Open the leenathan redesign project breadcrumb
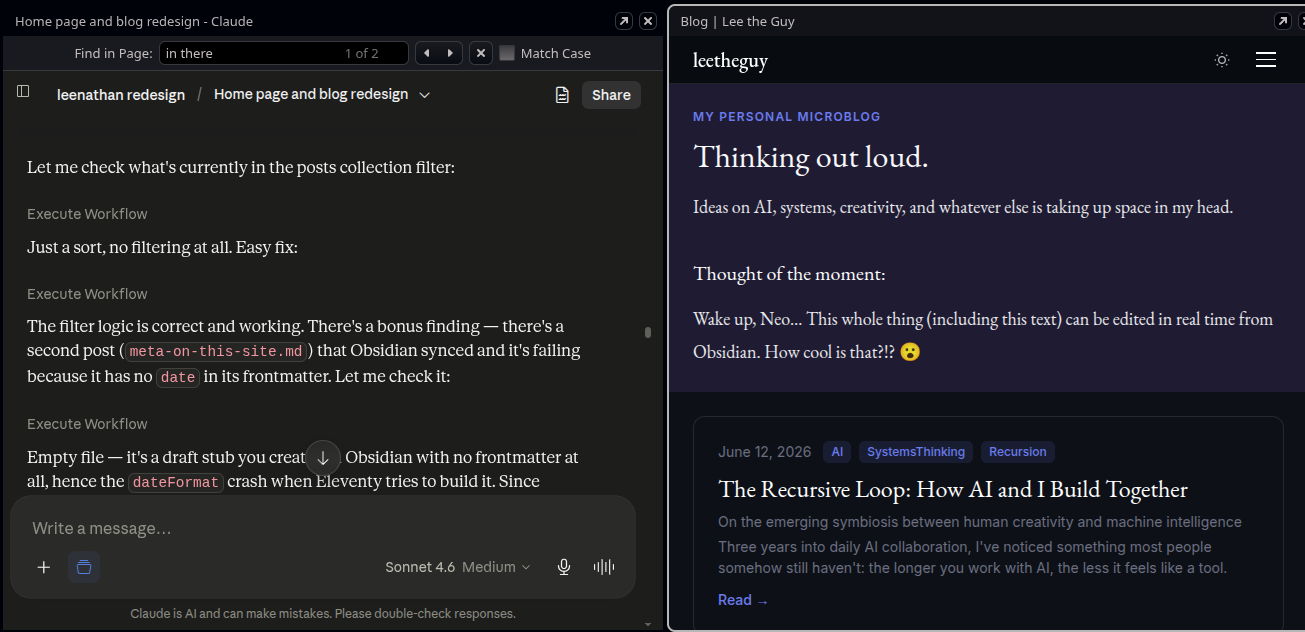Image resolution: width=1305 pixels, height=632 pixels. point(121,95)
